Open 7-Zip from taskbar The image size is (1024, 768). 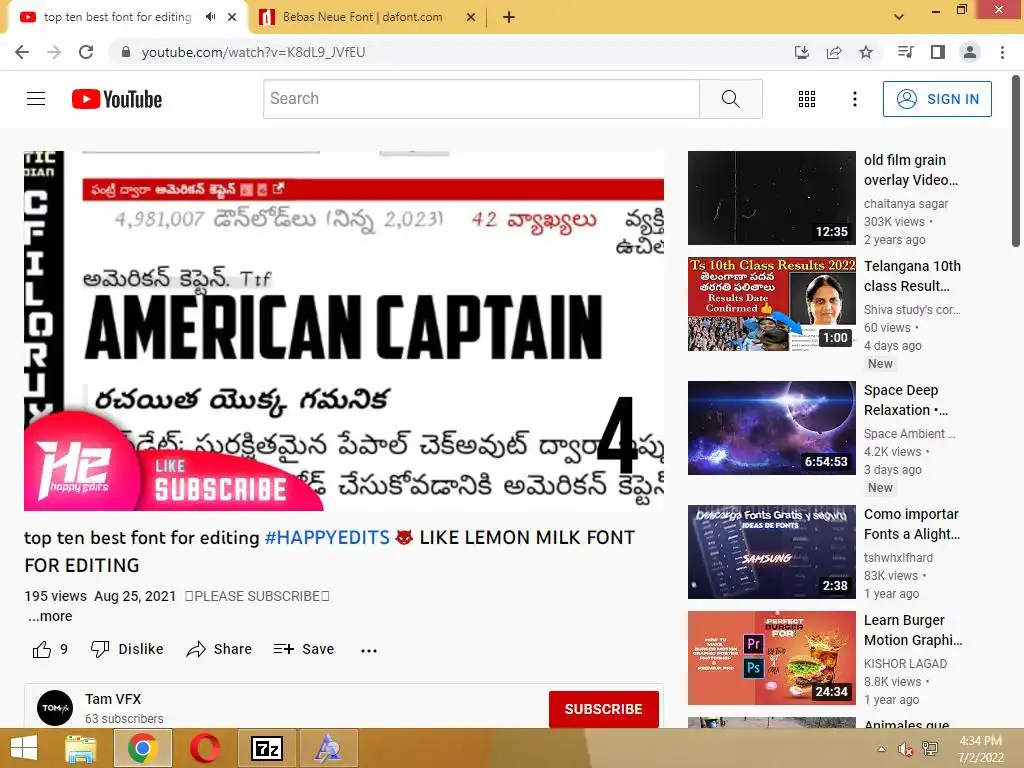coord(266,748)
